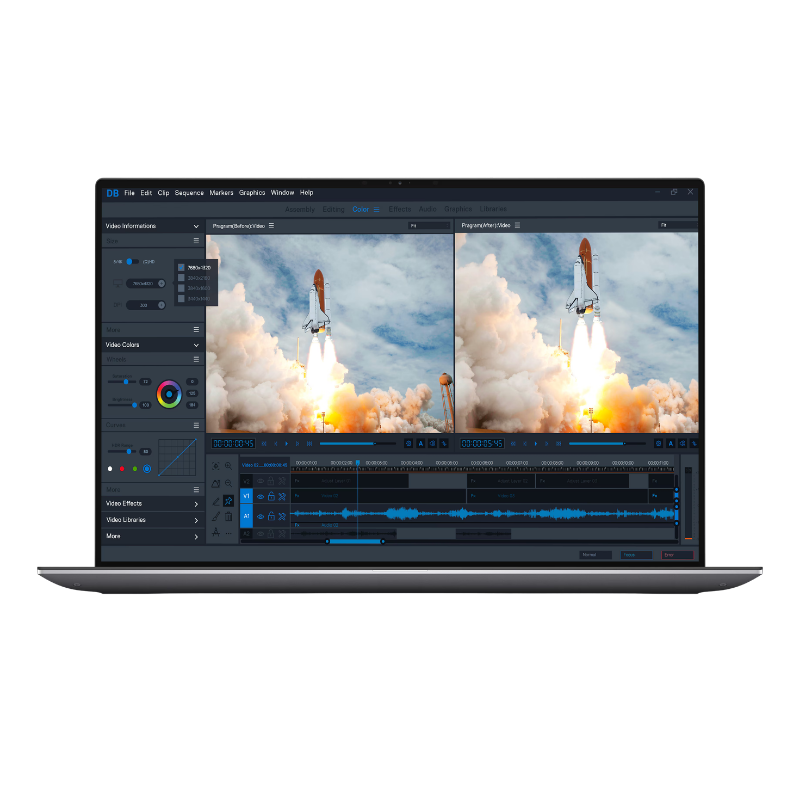This screenshot has height=800, width=800.
Task: Open the Wheels section hamburger menu
Action: 196,359
